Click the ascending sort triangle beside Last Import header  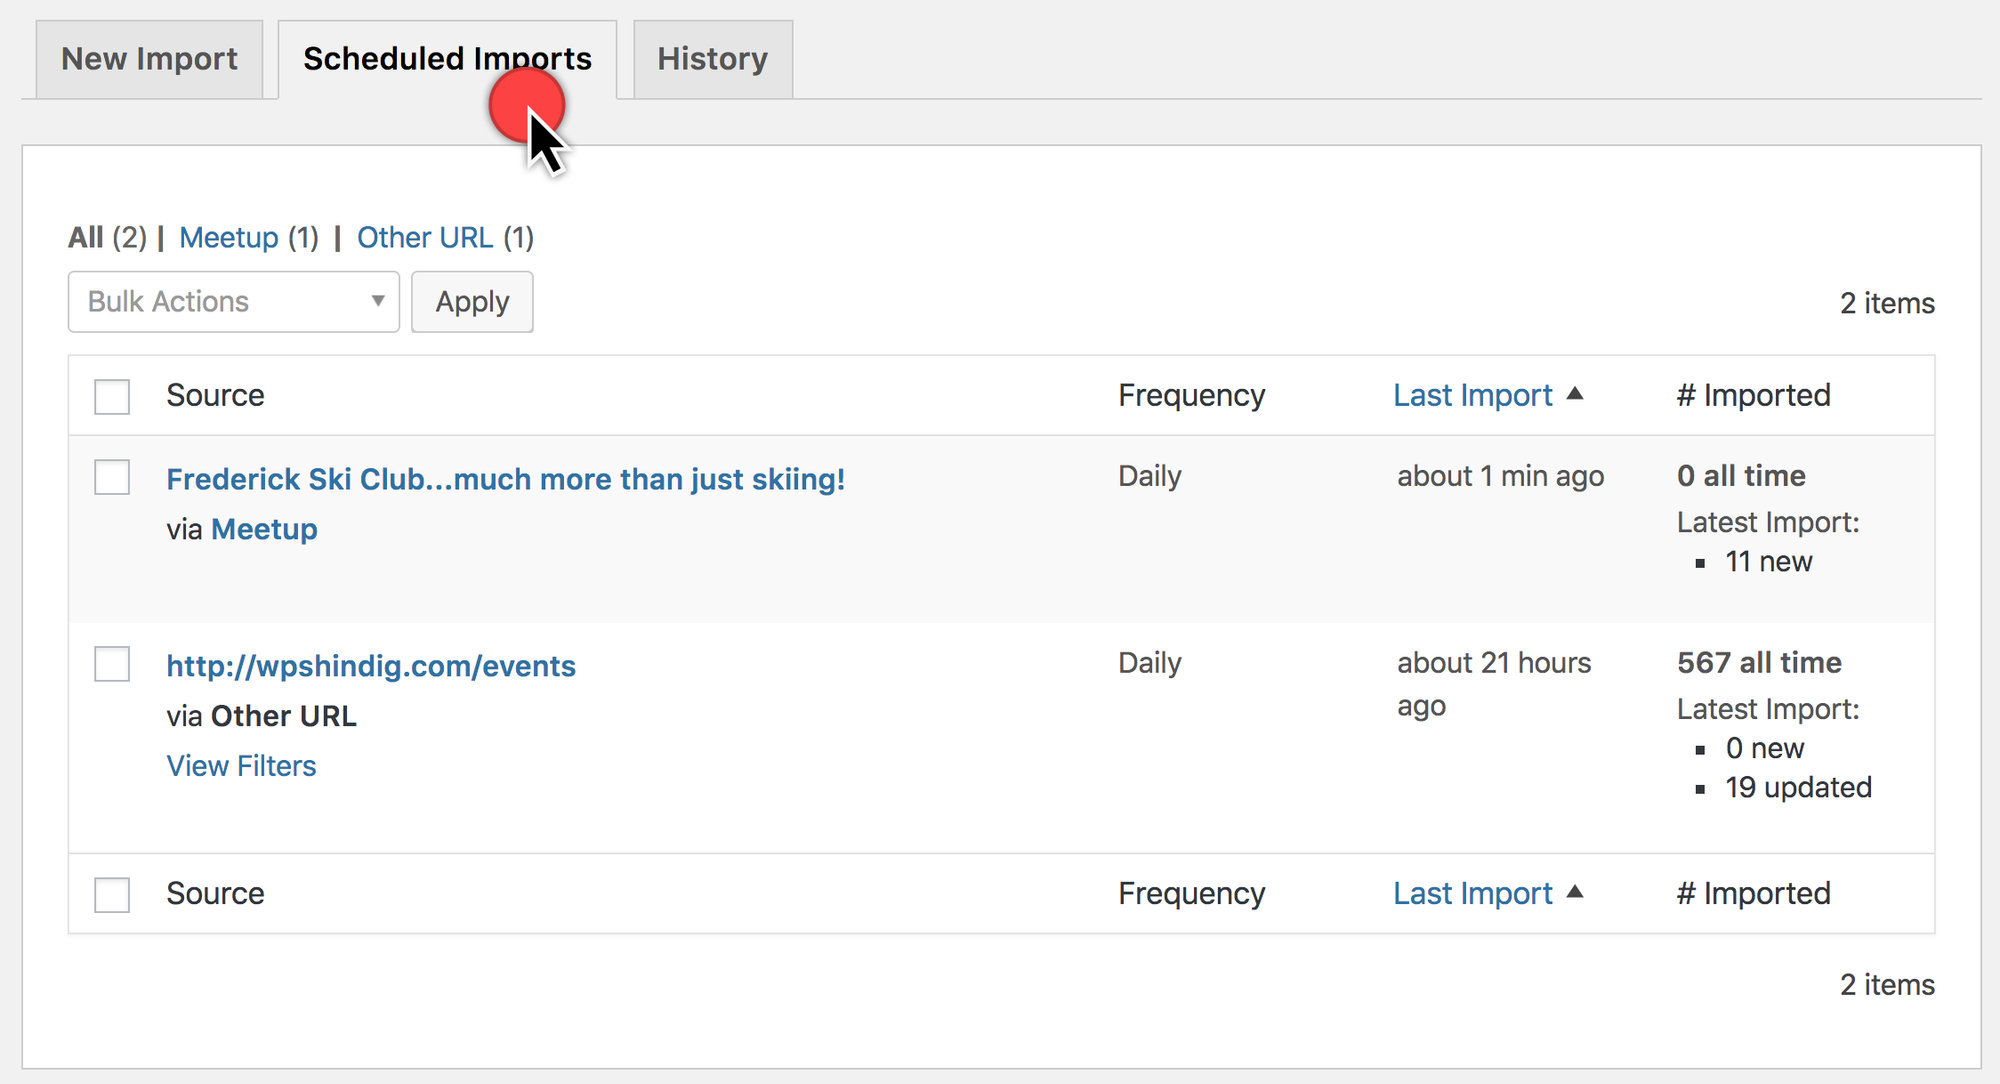point(1577,394)
